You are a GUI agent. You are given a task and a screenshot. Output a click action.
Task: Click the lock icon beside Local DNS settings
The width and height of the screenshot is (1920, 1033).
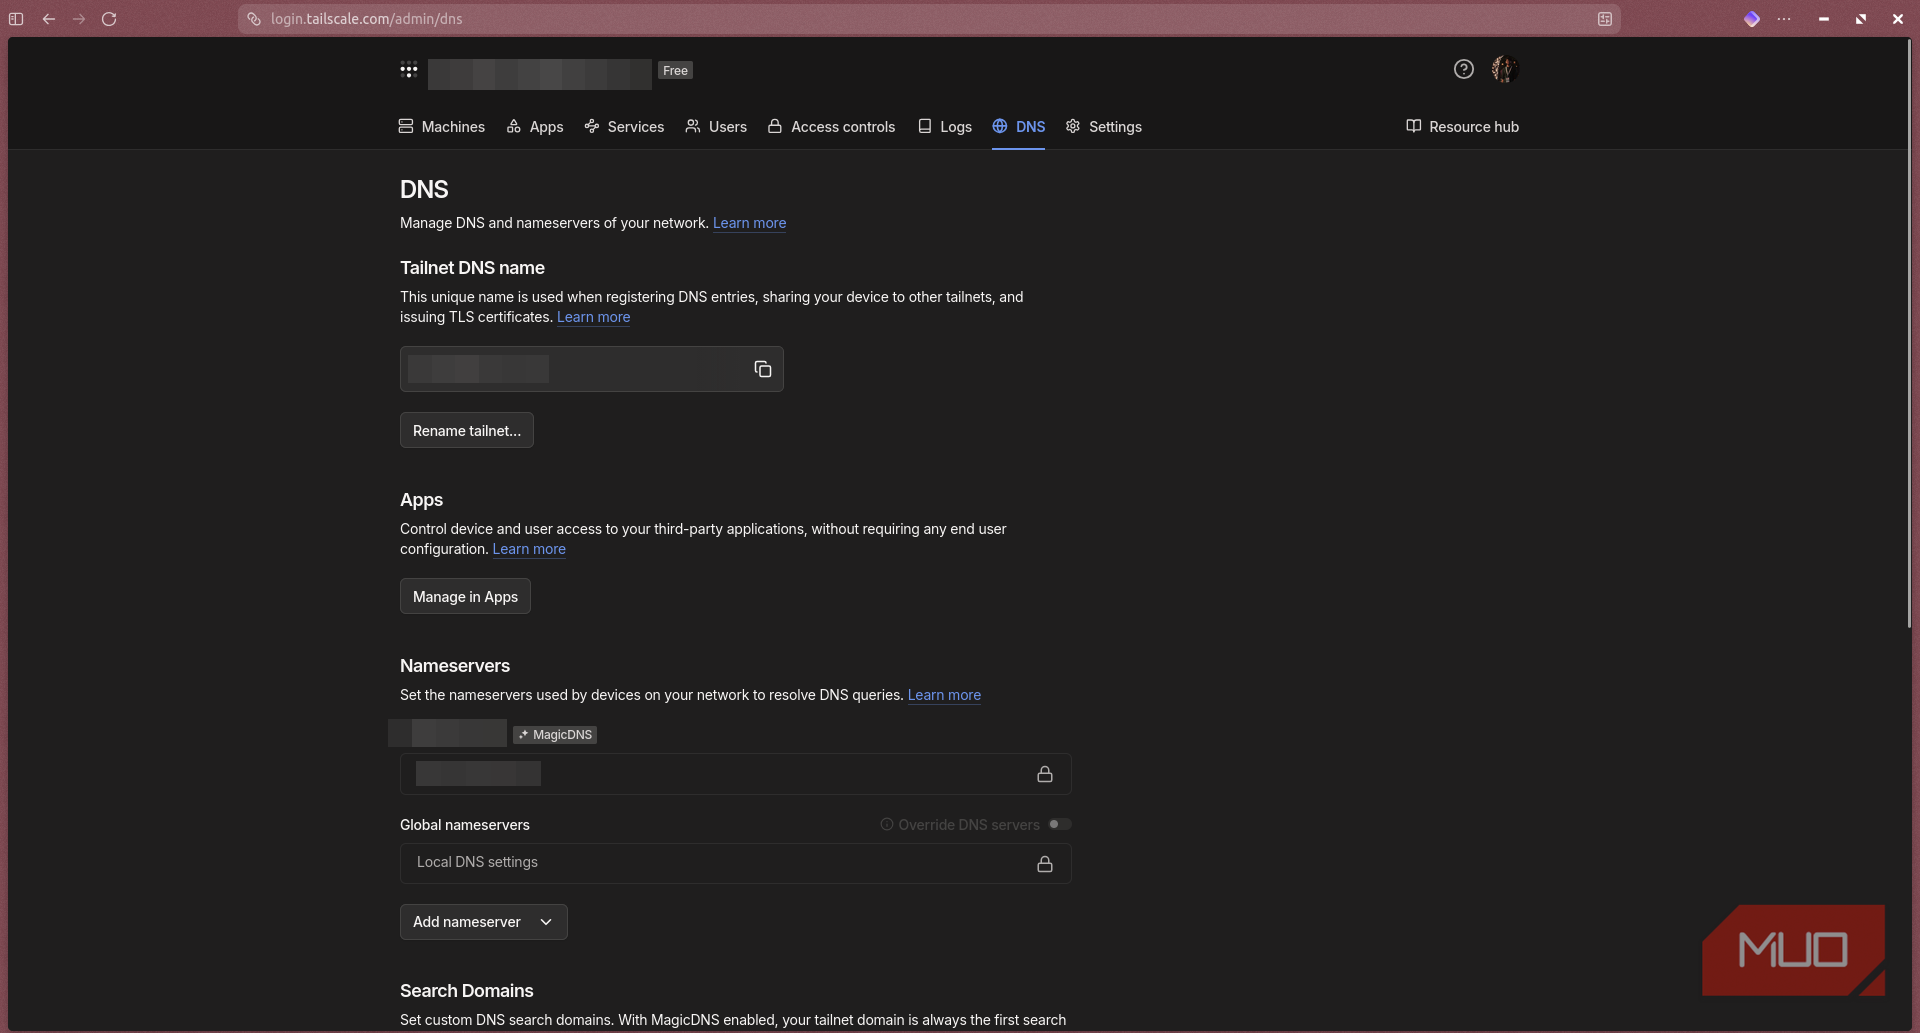1045,864
